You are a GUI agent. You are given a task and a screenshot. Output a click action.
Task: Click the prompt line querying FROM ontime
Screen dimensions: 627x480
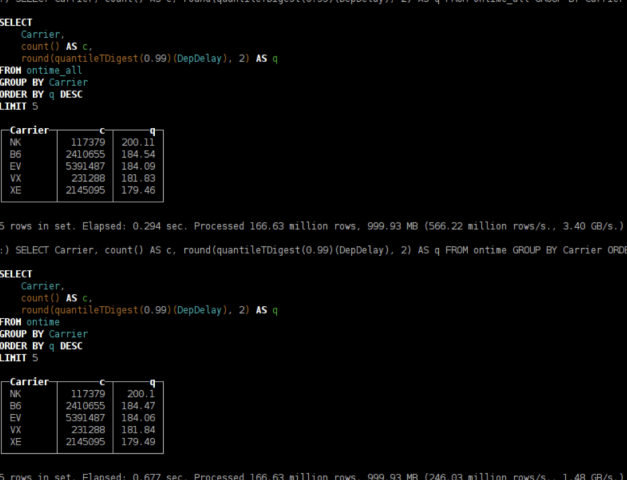[x=314, y=250]
